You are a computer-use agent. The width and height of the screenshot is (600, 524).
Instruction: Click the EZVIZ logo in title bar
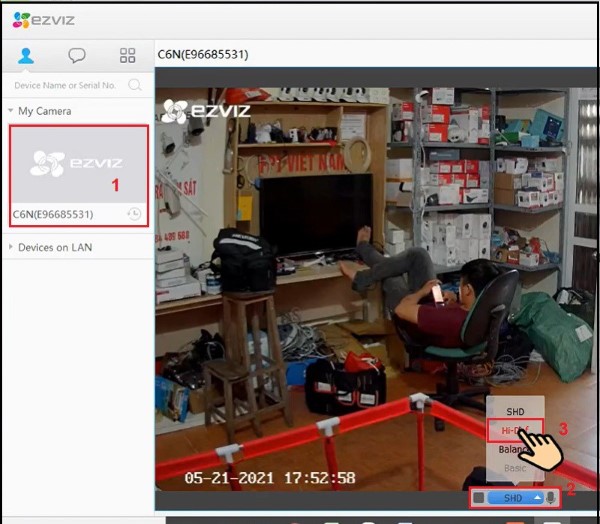pos(43,20)
